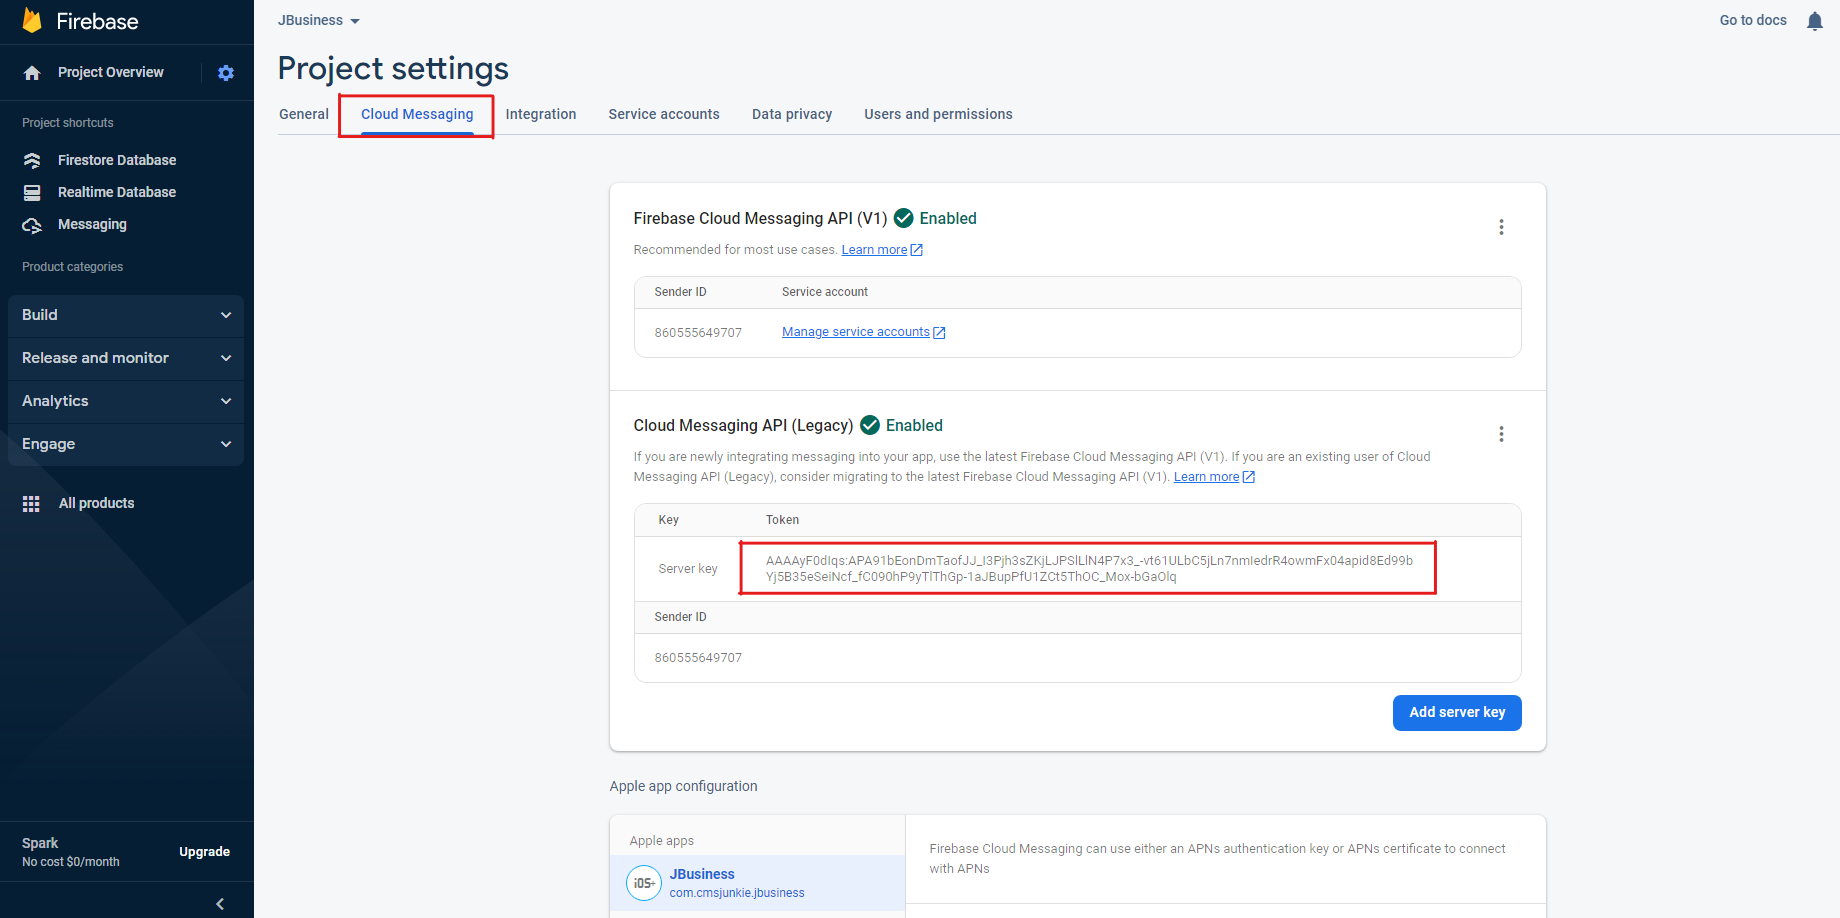Open Cloud Messaging Legacy options menu
1840x918 pixels.
click(x=1500, y=434)
